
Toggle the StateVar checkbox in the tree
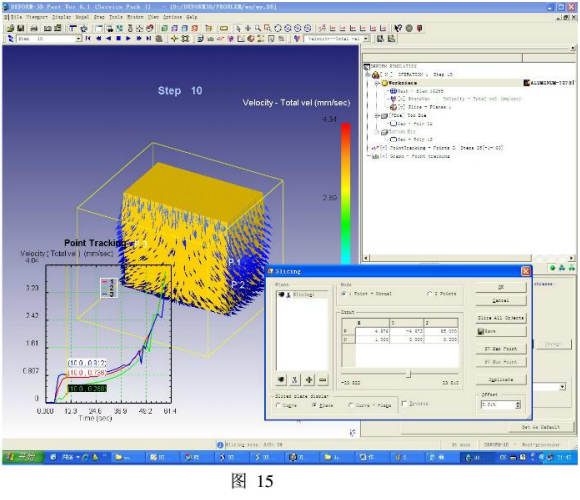(402, 99)
